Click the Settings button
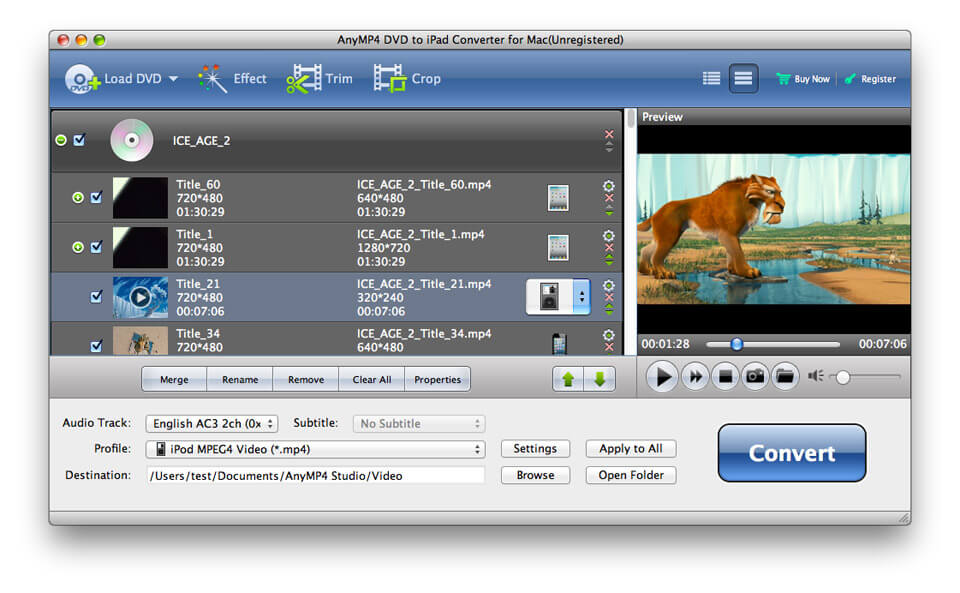Image resolution: width=960 pixels, height=593 pixels. [x=535, y=449]
